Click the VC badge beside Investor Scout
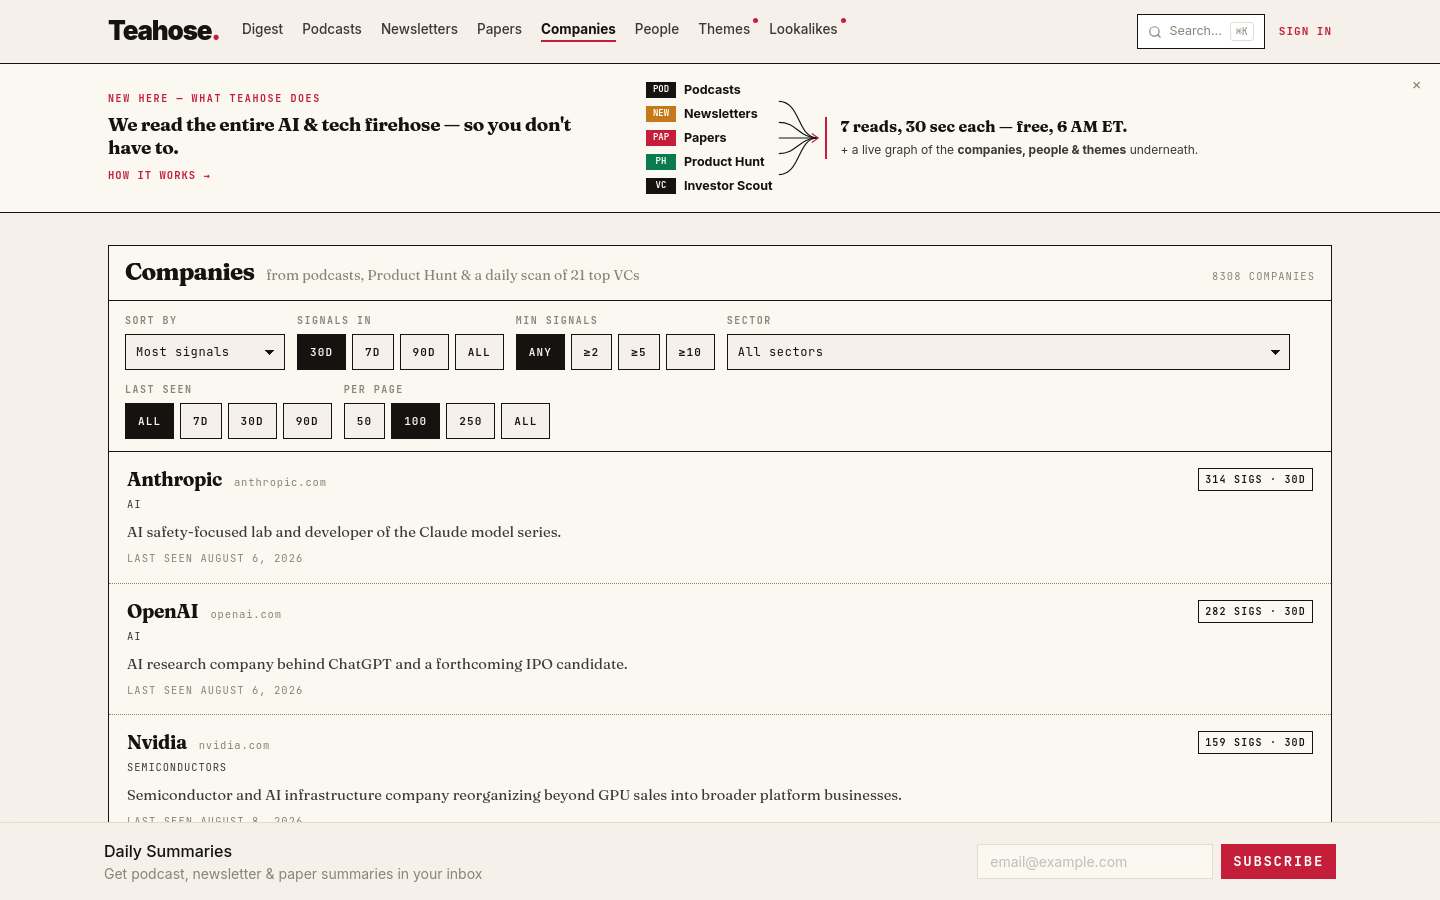 [661, 186]
